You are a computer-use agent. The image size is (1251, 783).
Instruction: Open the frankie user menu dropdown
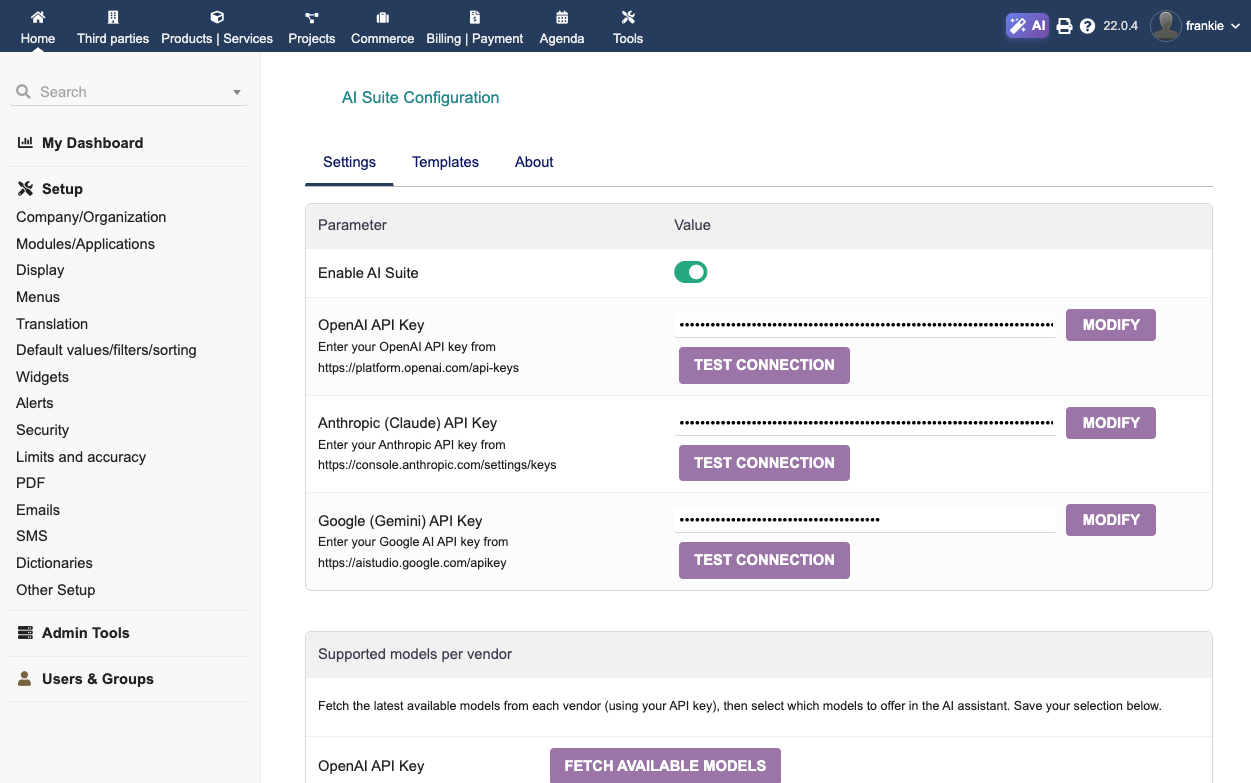[x=1196, y=26]
